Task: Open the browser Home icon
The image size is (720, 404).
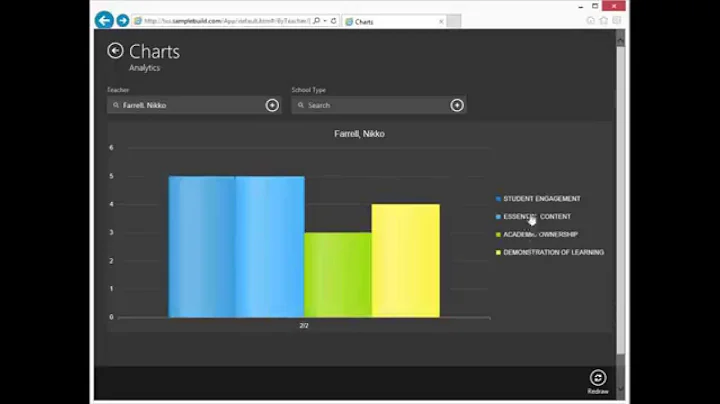Action: pos(591,20)
